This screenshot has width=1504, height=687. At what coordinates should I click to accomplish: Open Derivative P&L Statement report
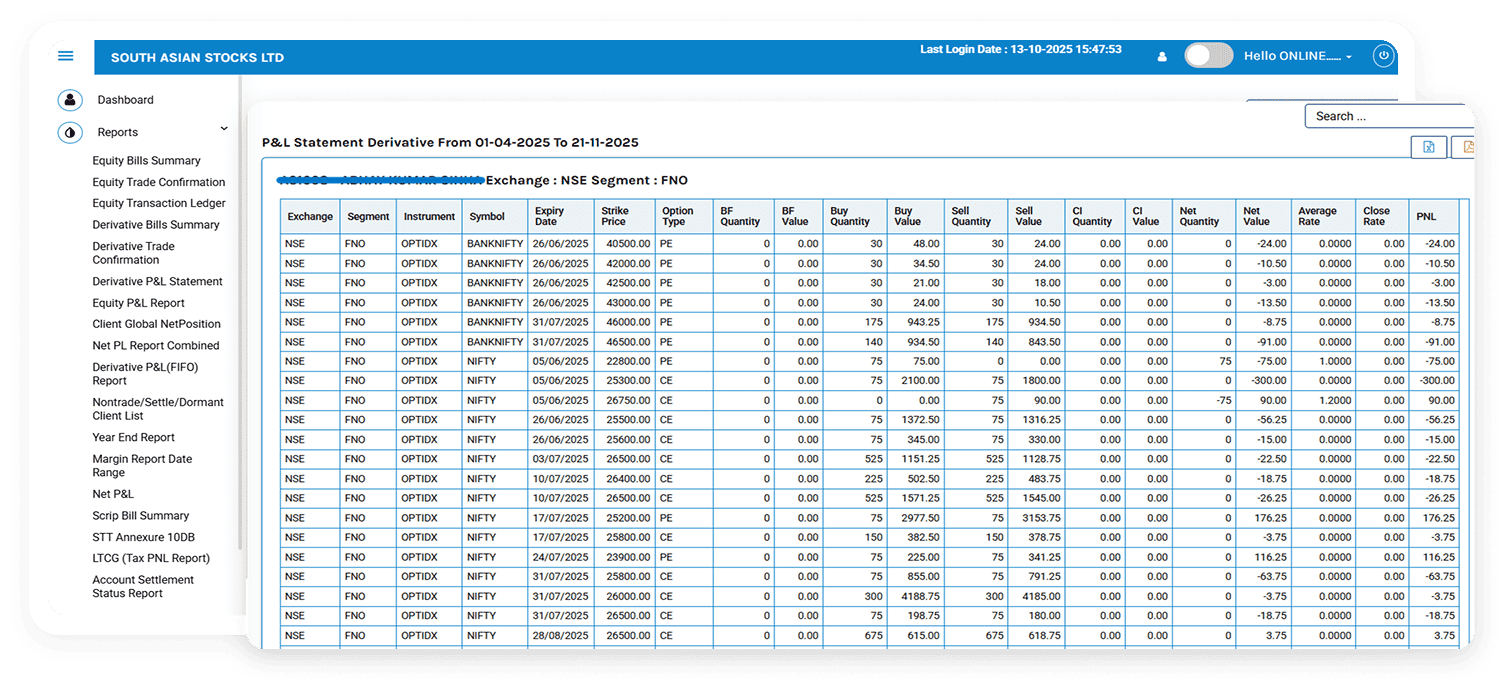coord(157,282)
